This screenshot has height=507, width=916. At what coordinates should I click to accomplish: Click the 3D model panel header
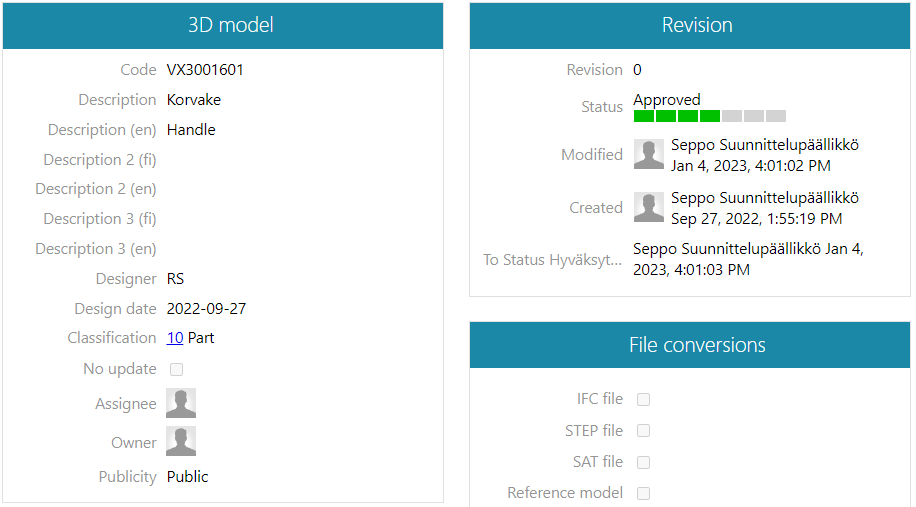[223, 26]
